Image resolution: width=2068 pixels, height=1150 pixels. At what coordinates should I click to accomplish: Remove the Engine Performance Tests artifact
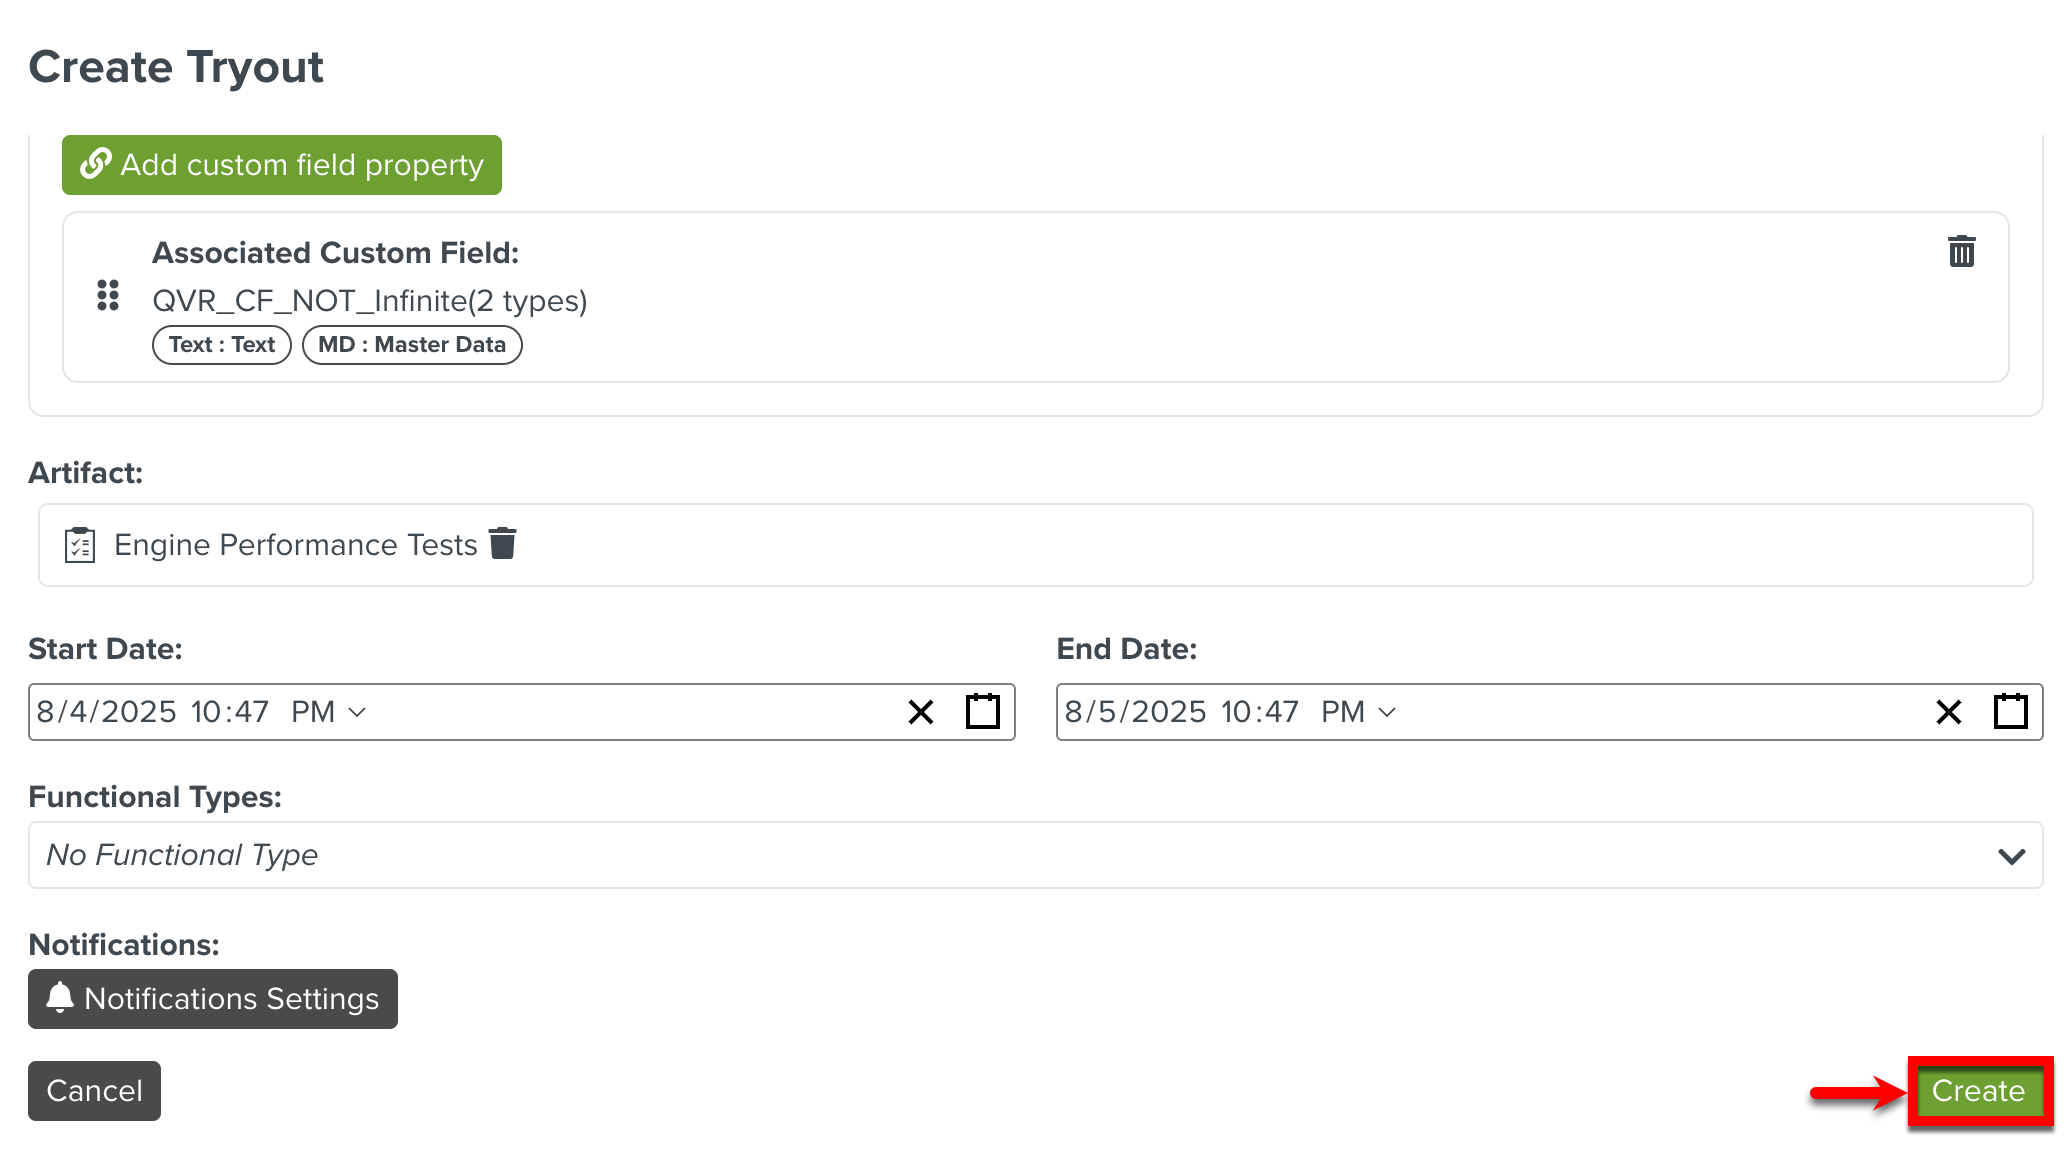click(x=502, y=544)
